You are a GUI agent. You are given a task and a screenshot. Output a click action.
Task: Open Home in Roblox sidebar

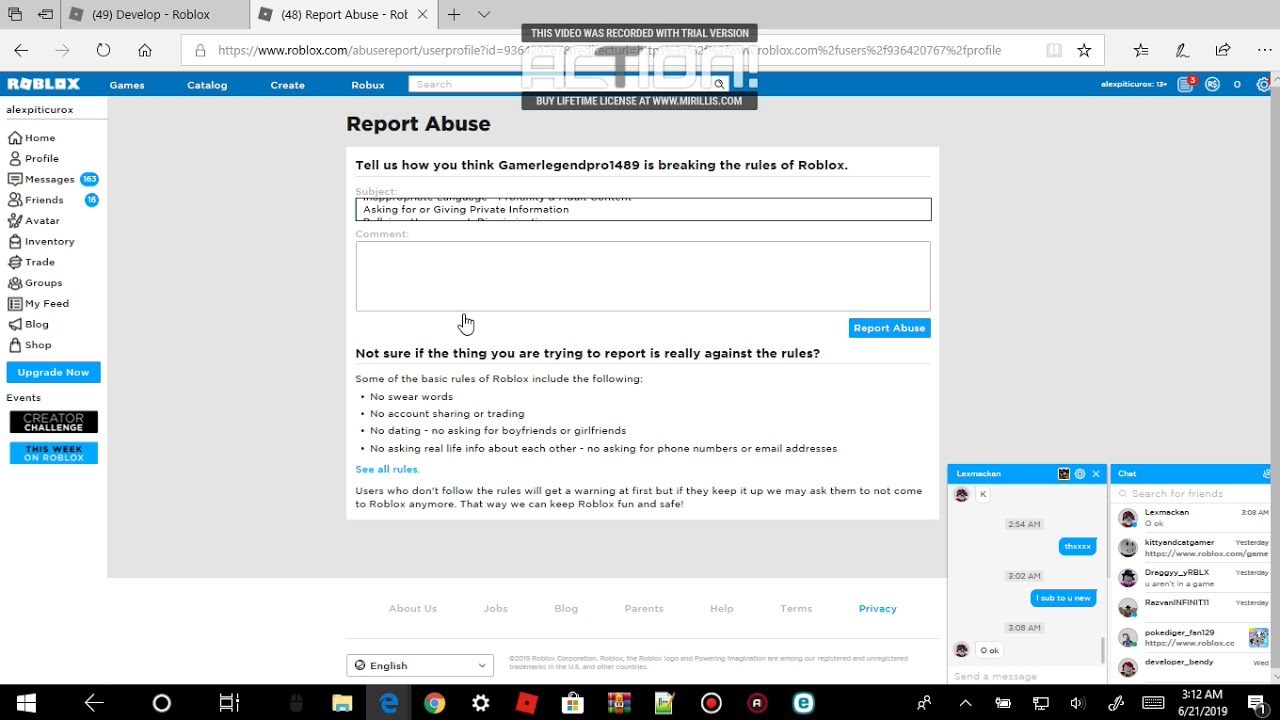[32, 138]
